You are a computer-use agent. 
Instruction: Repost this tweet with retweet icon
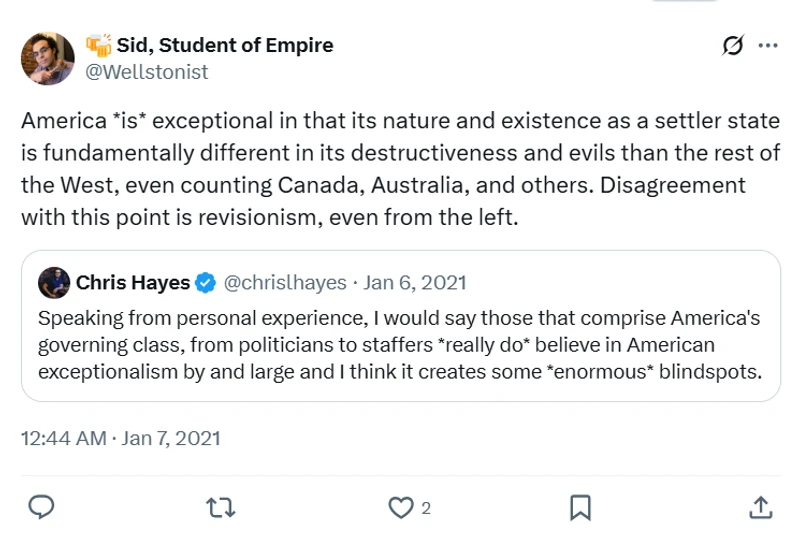220,508
